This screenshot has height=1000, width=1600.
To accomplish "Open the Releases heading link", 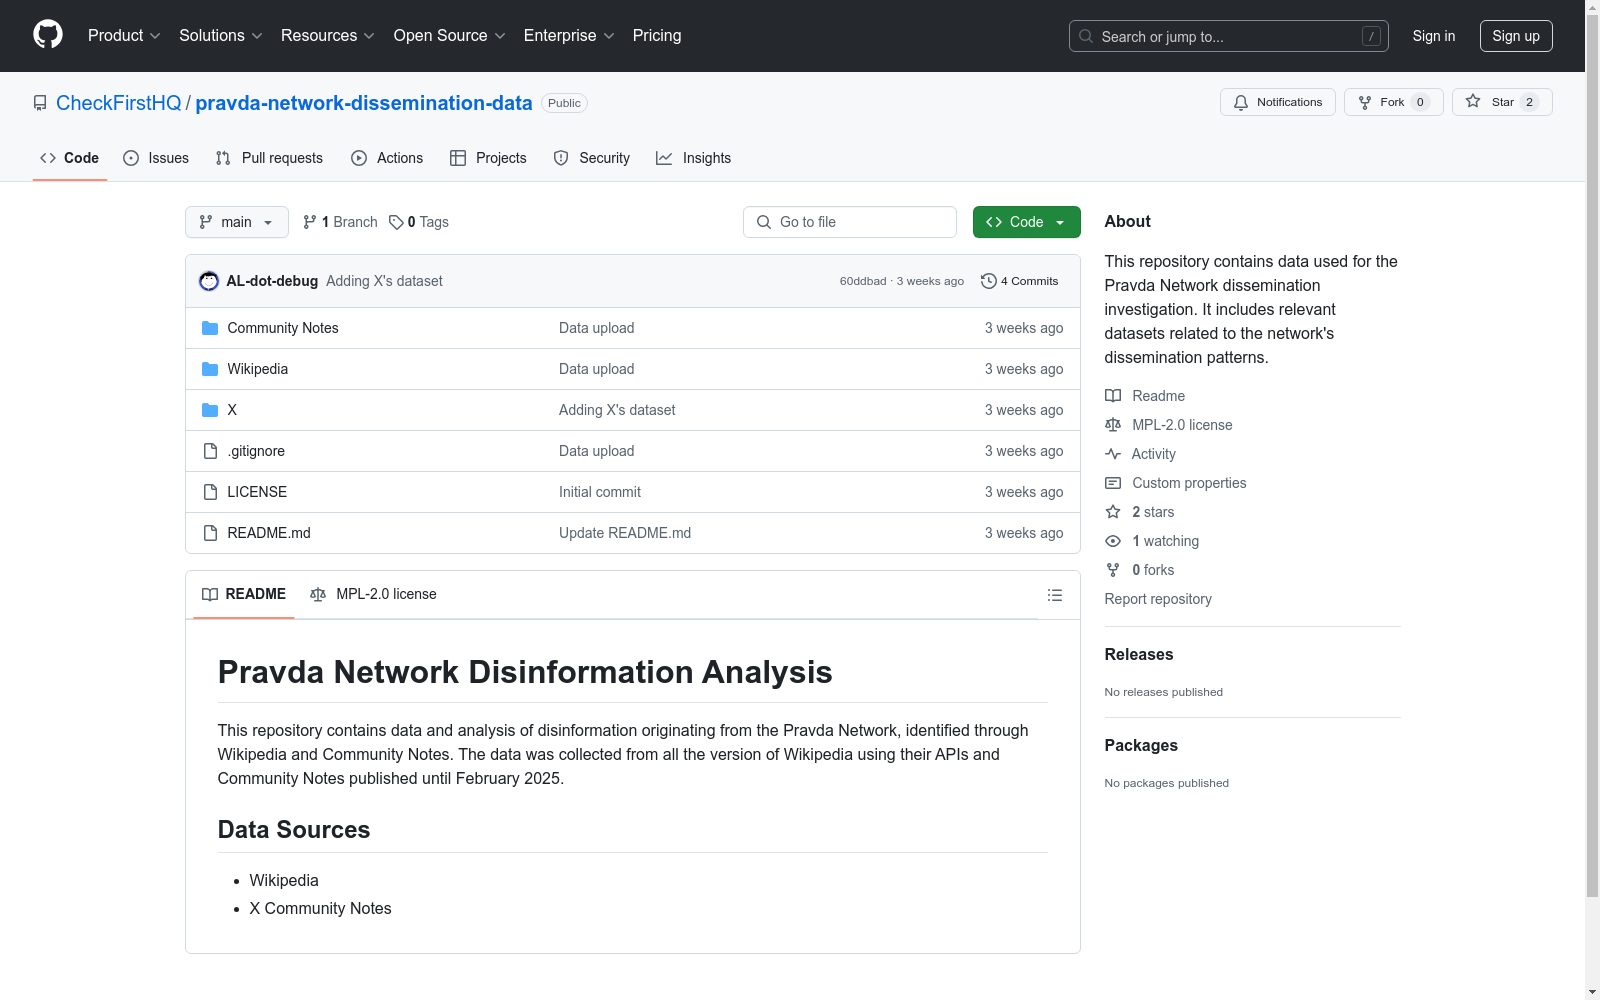I will tap(1139, 654).
